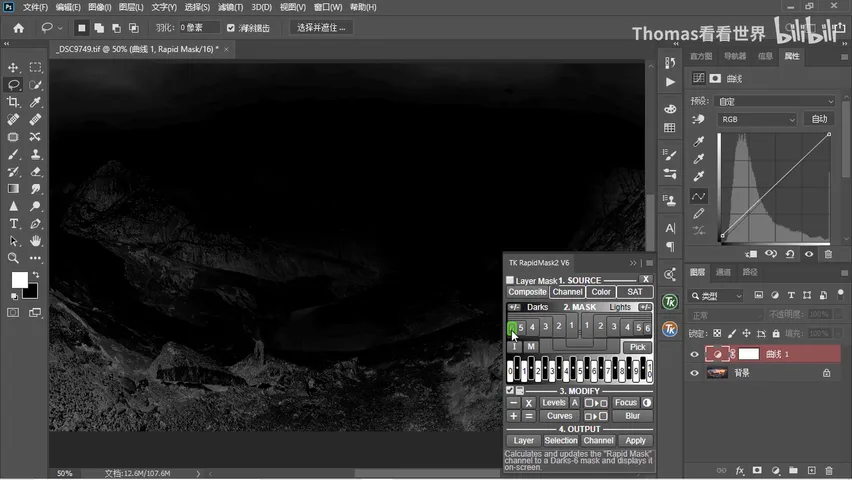Toggle the Layer Mask checkbox in RapidMask
Screen dimensions: 852x480
pos(510,280)
